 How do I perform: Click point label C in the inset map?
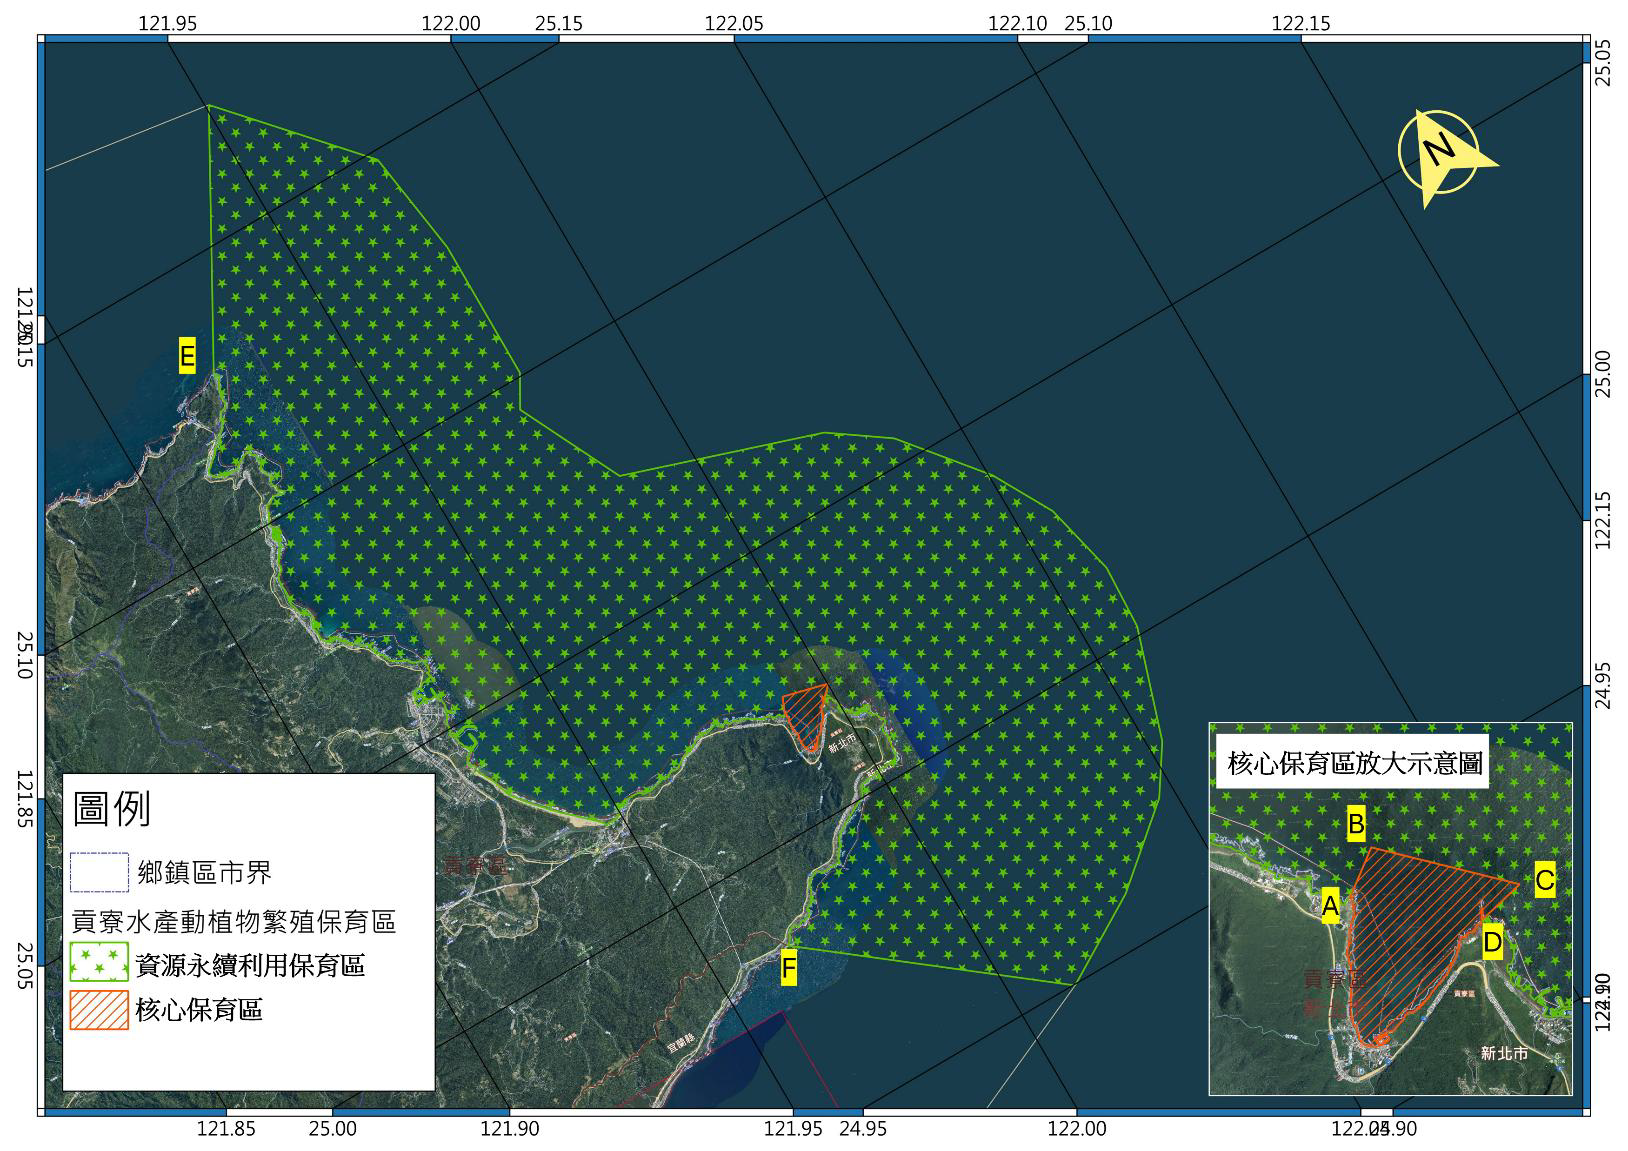(1545, 881)
